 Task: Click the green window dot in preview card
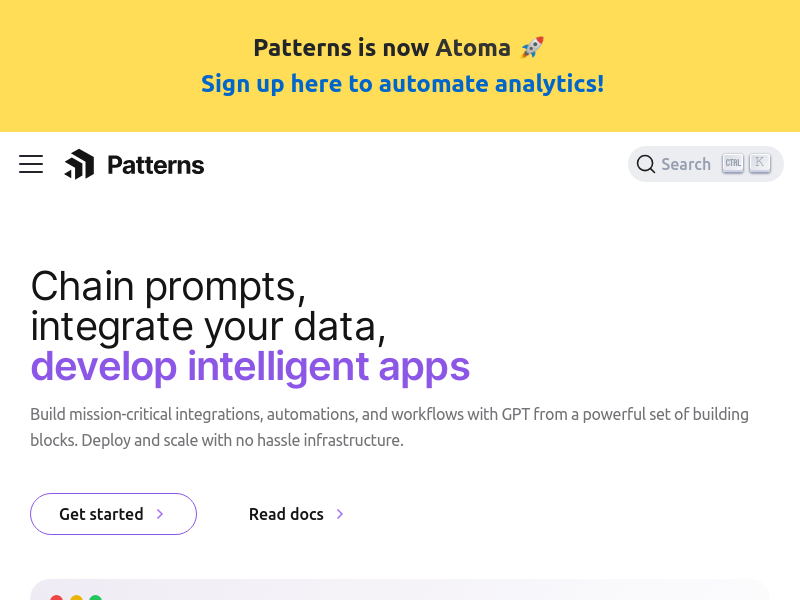tap(95, 597)
